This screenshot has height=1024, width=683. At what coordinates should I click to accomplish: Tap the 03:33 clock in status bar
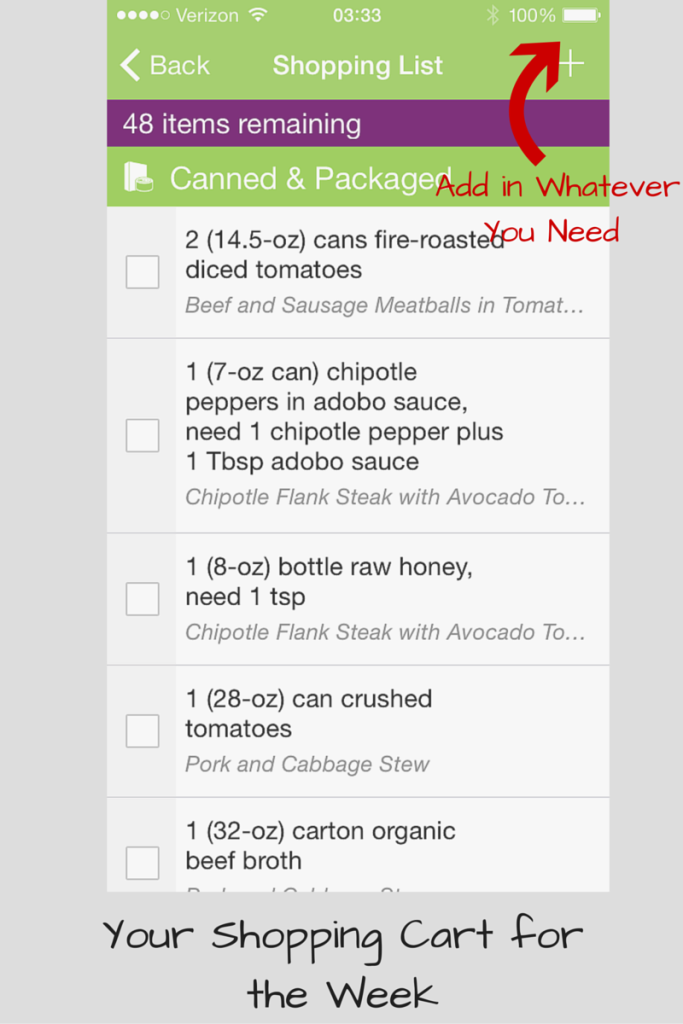click(x=357, y=15)
